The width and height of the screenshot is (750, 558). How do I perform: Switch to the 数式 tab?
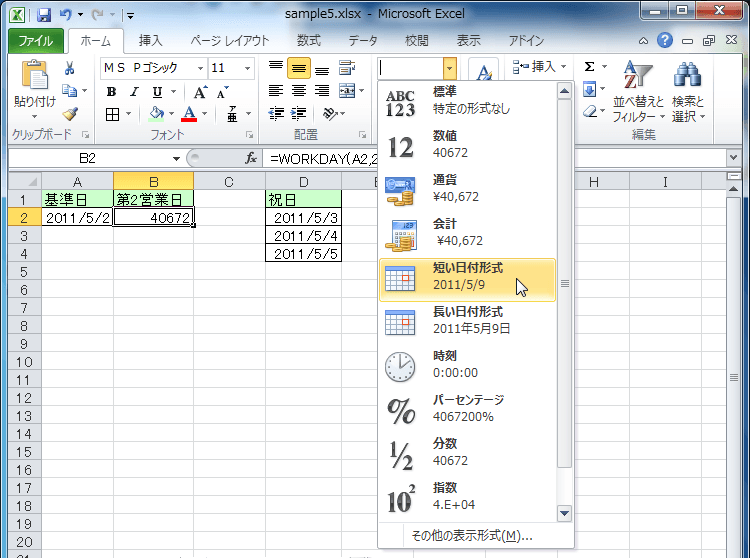point(309,41)
